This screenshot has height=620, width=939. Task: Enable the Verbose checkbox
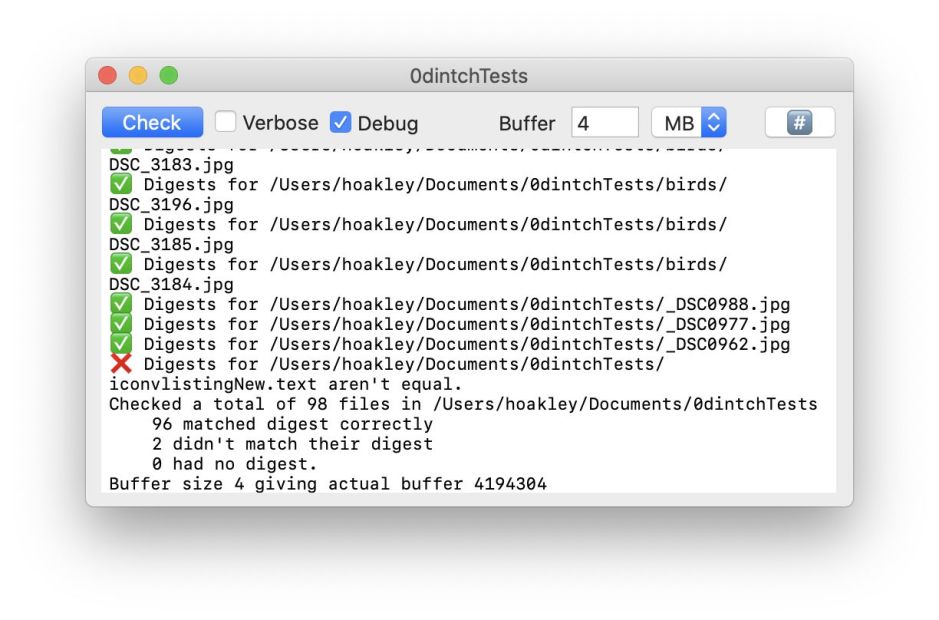click(226, 123)
